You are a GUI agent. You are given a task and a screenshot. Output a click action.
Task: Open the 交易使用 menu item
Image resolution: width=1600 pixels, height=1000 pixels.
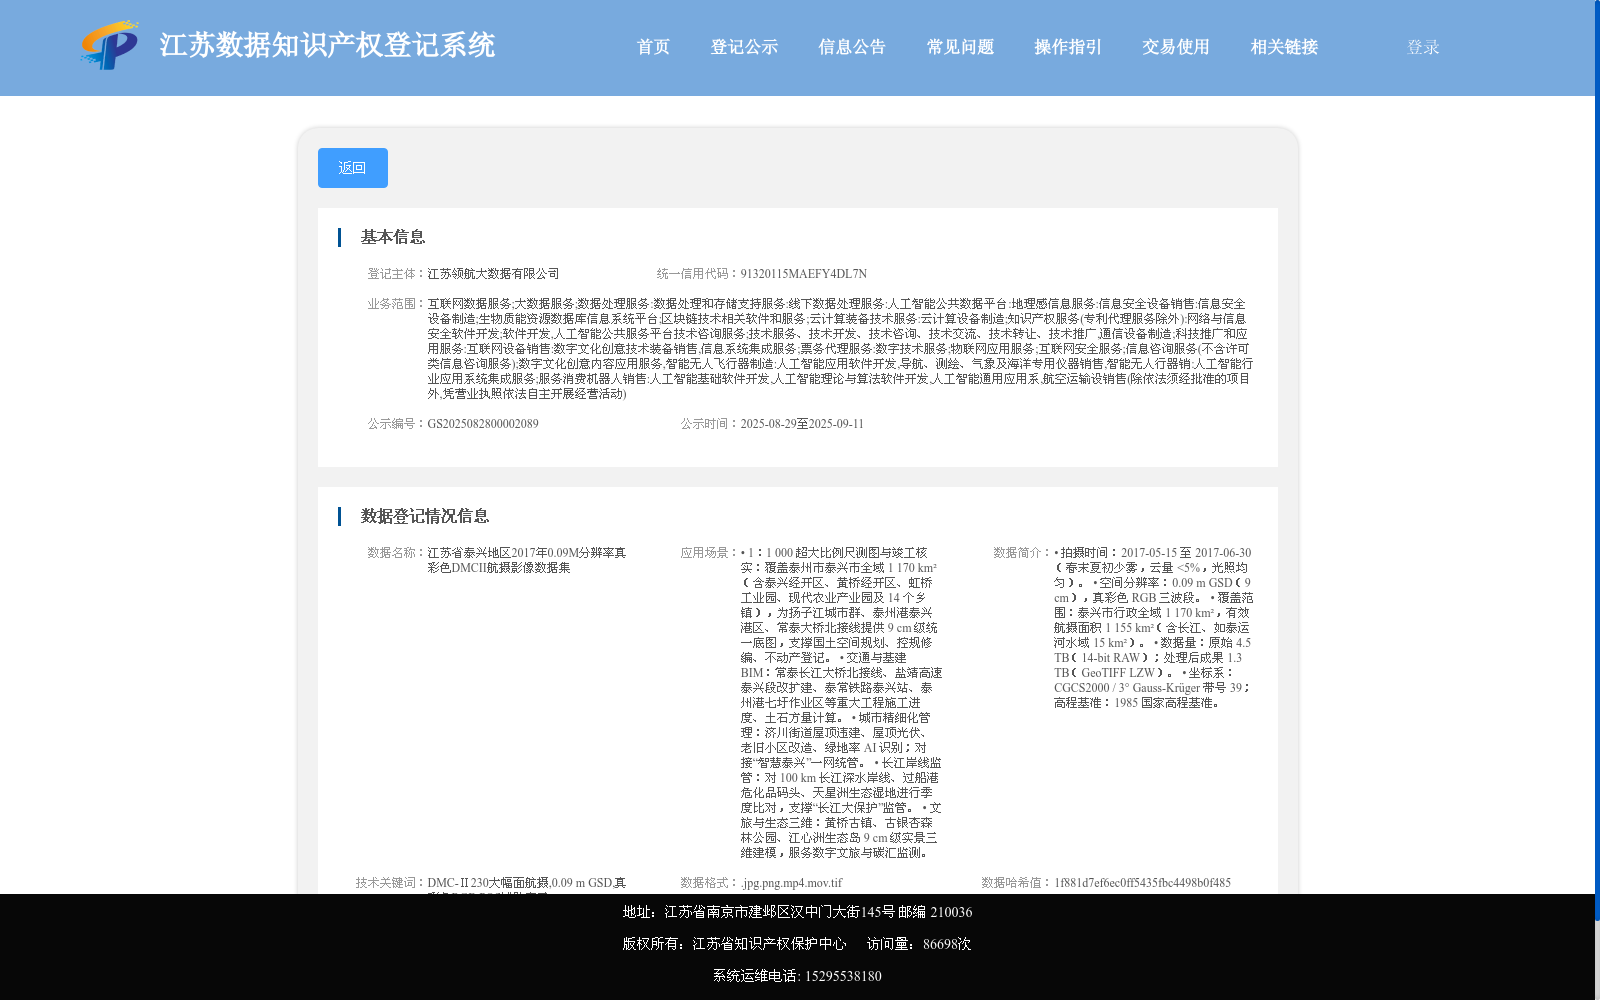pyautogui.click(x=1176, y=47)
